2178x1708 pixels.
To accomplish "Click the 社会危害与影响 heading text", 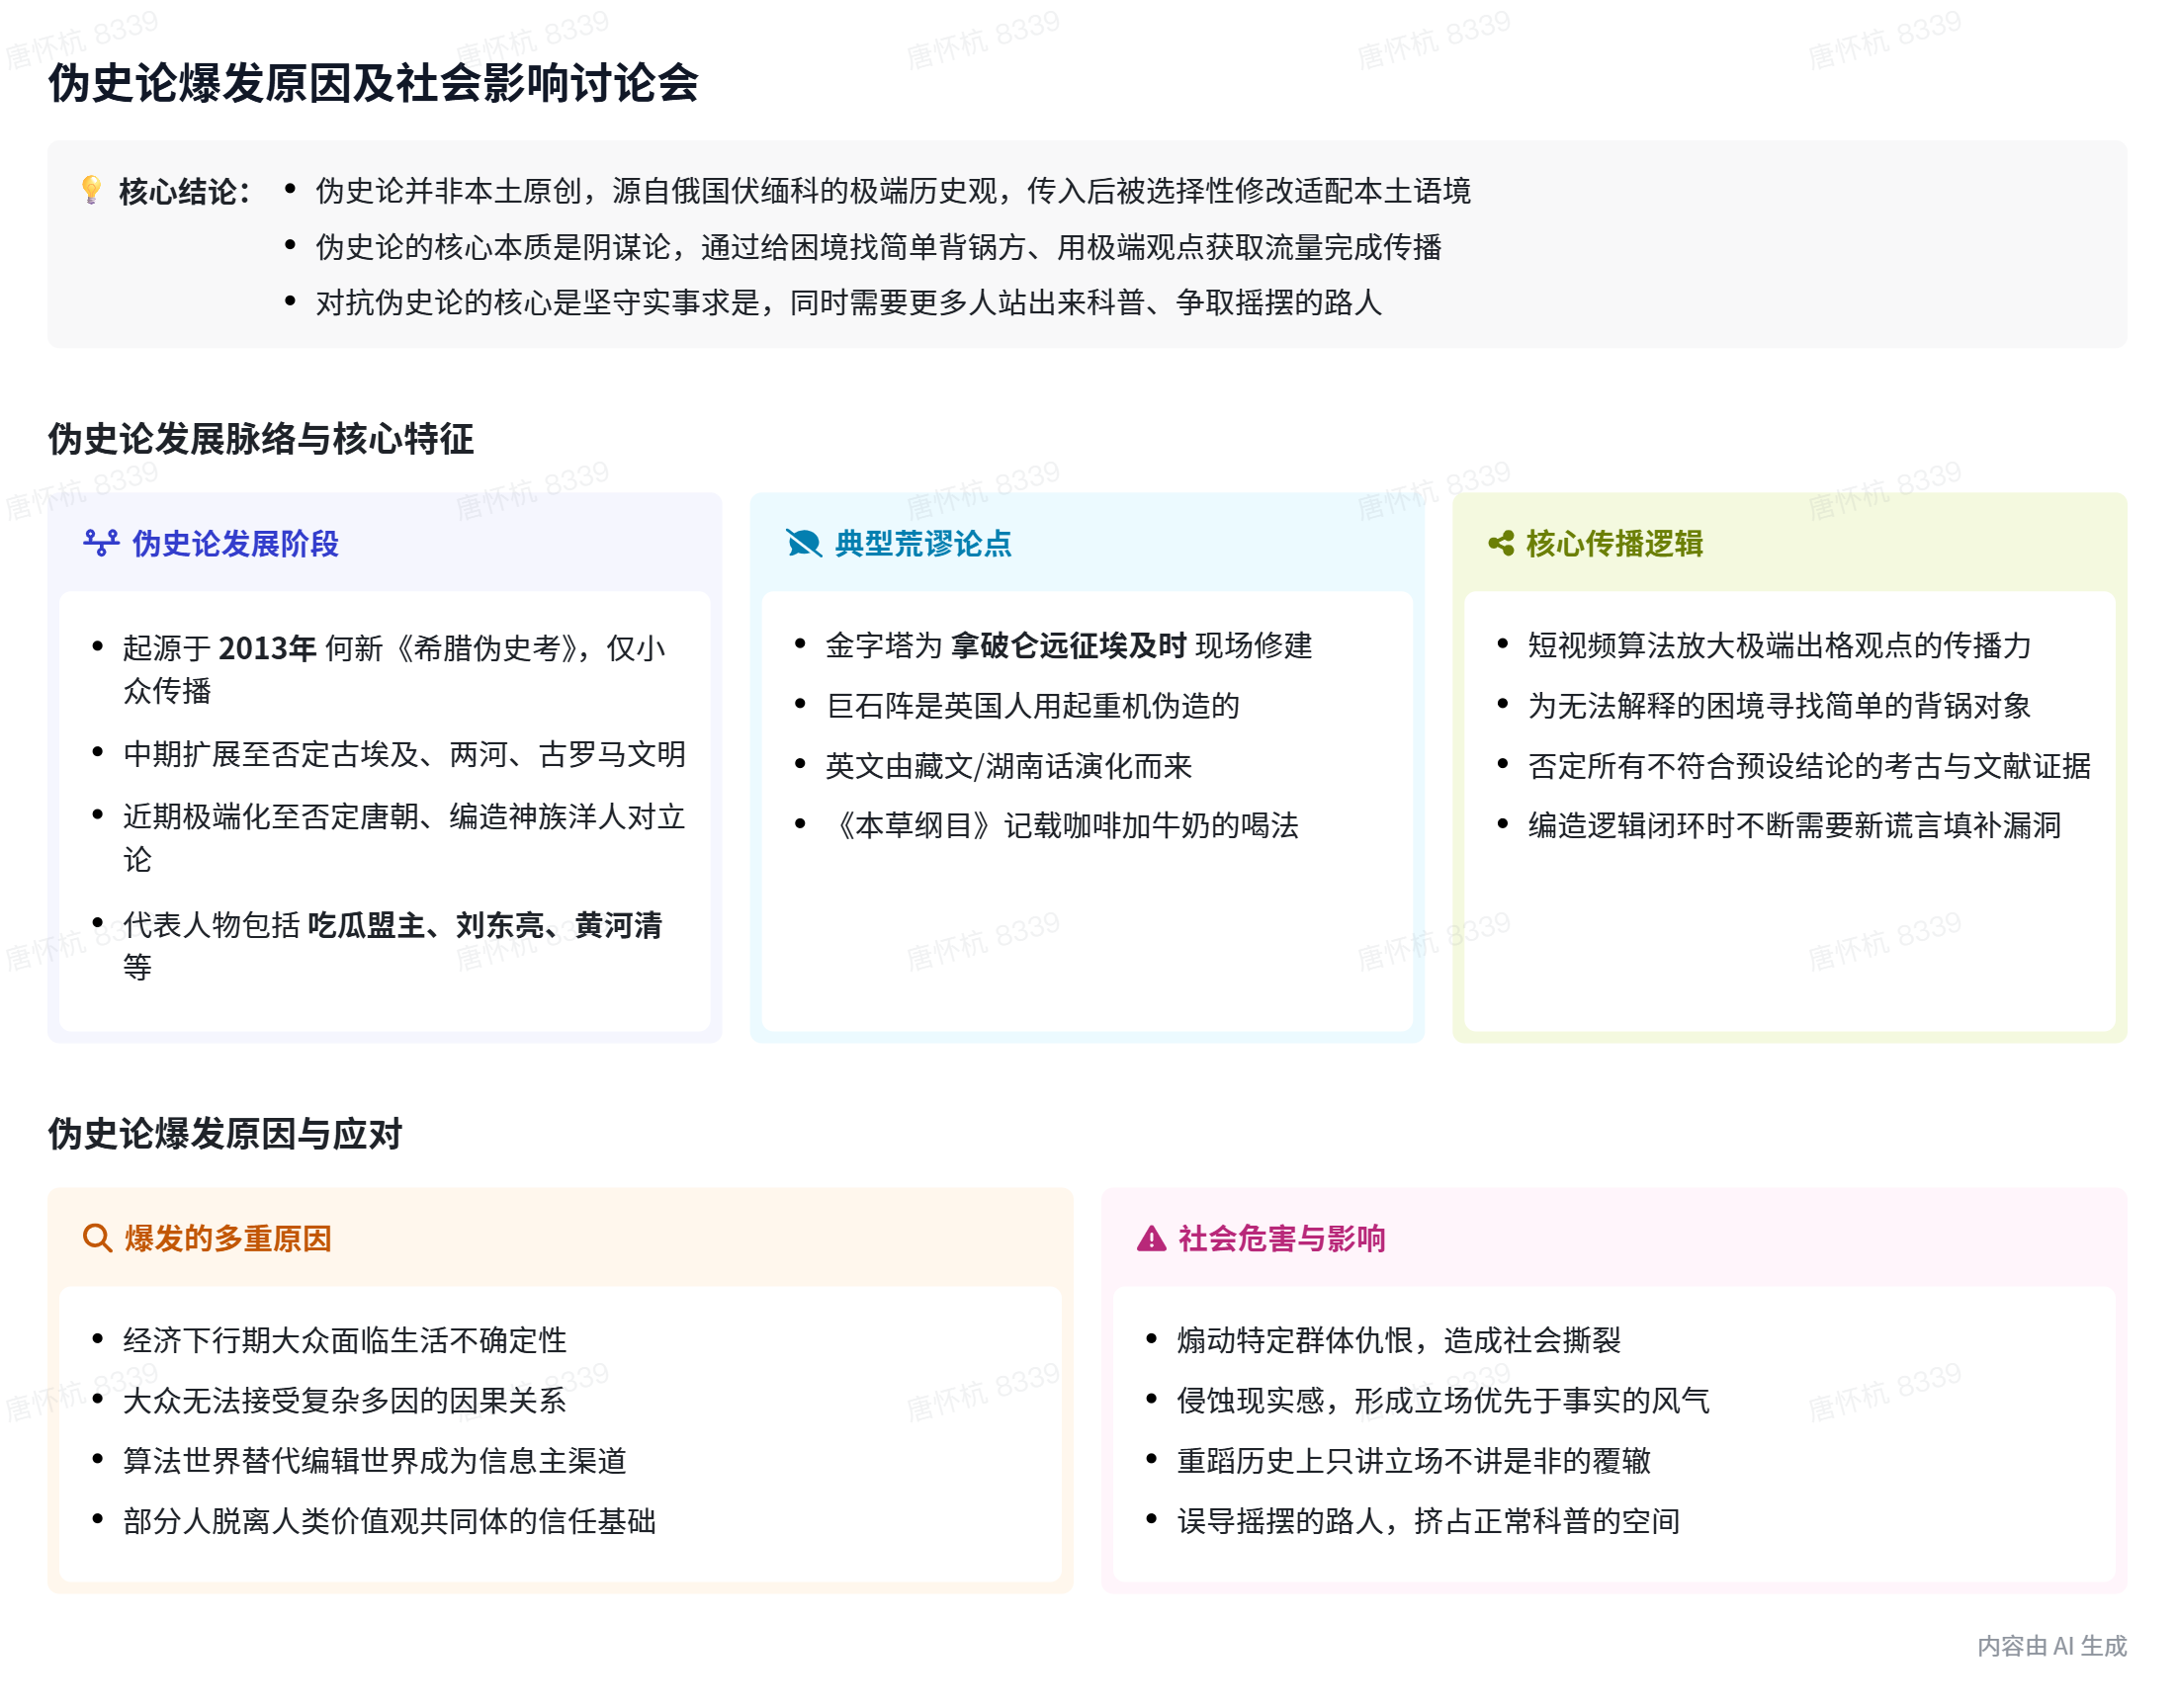I will [1281, 1238].
